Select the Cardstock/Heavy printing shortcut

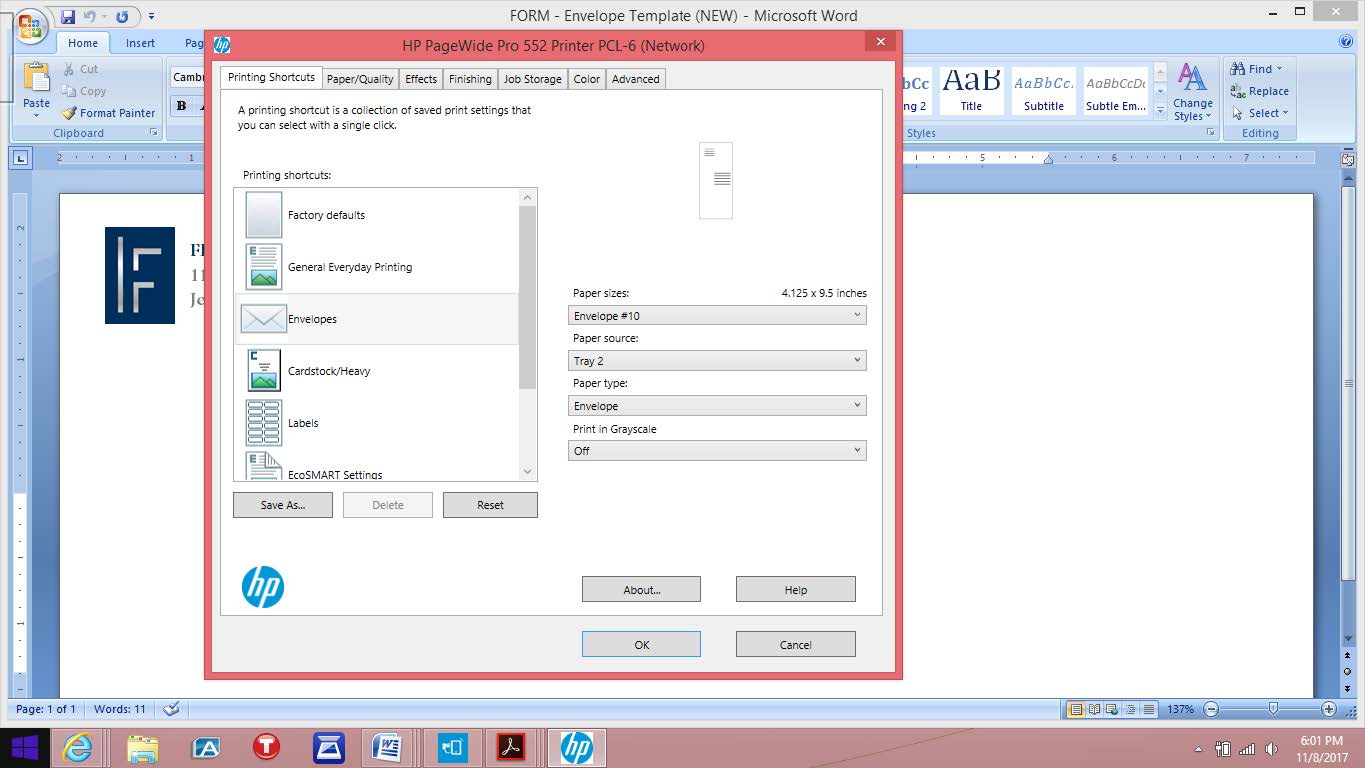coord(377,371)
